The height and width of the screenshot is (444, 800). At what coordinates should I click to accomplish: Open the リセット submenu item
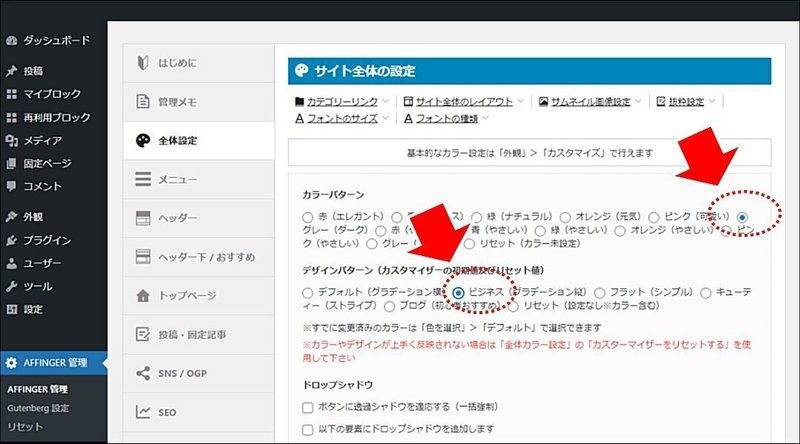tap(24, 427)
